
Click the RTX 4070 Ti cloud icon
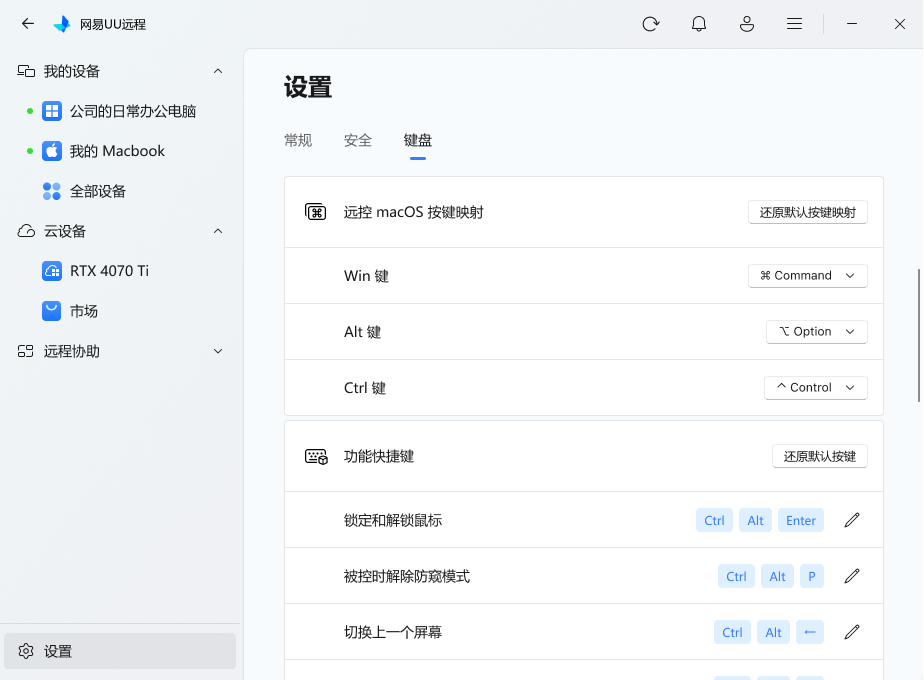(52, 271)
